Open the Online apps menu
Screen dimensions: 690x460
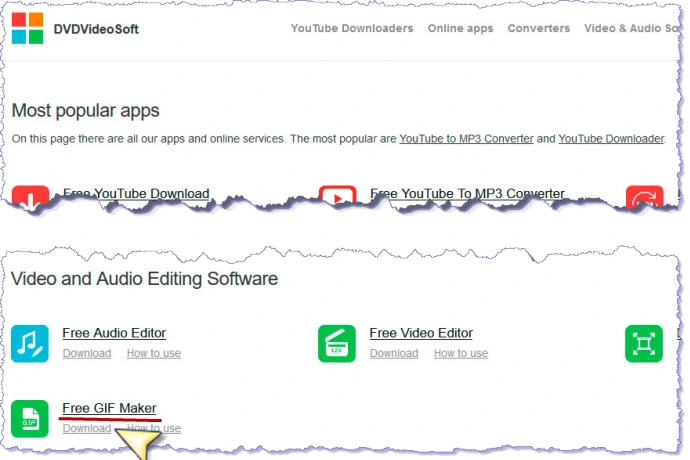pyautogui.click(x=460, y=29)
